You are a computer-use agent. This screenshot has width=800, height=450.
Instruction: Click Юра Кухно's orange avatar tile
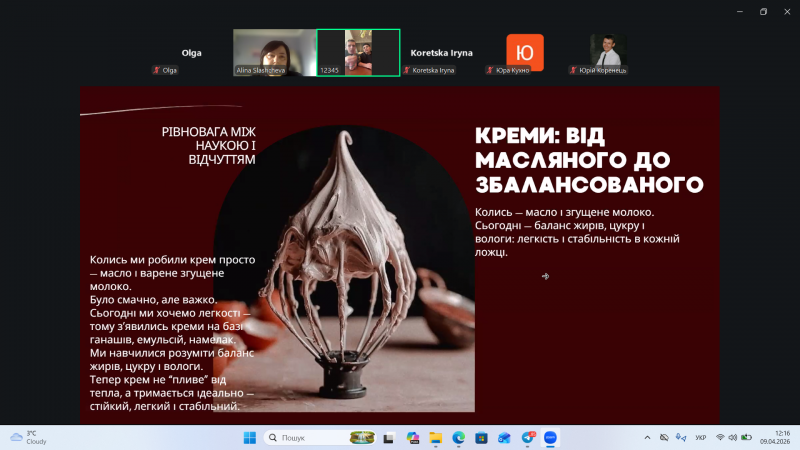(x=525, y=52)
